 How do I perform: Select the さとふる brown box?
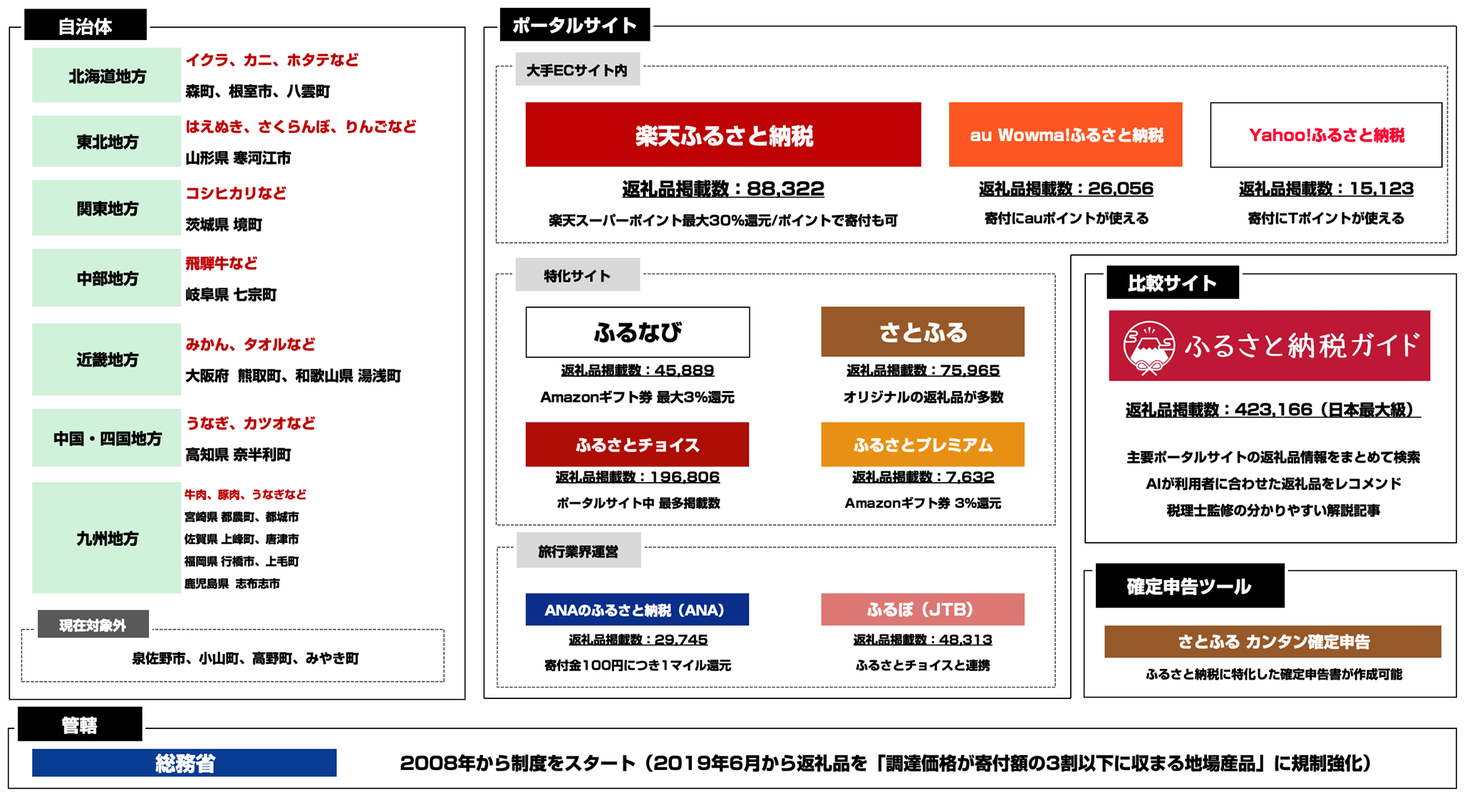point(923,332)
